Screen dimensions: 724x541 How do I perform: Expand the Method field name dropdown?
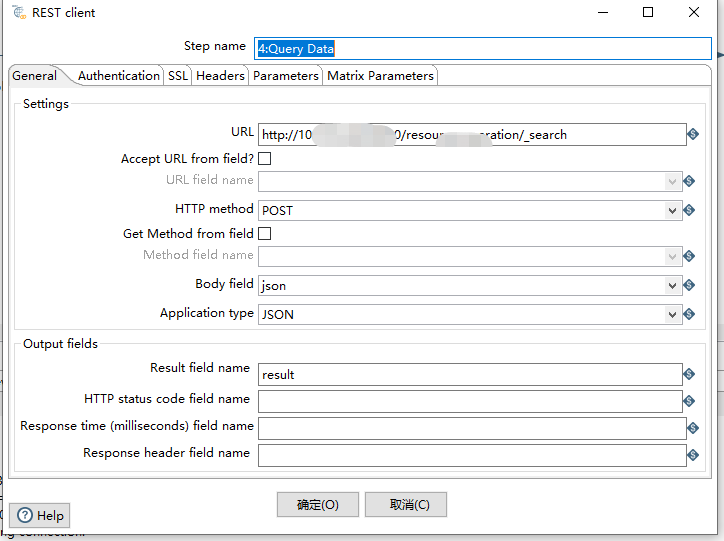point(672,256)
